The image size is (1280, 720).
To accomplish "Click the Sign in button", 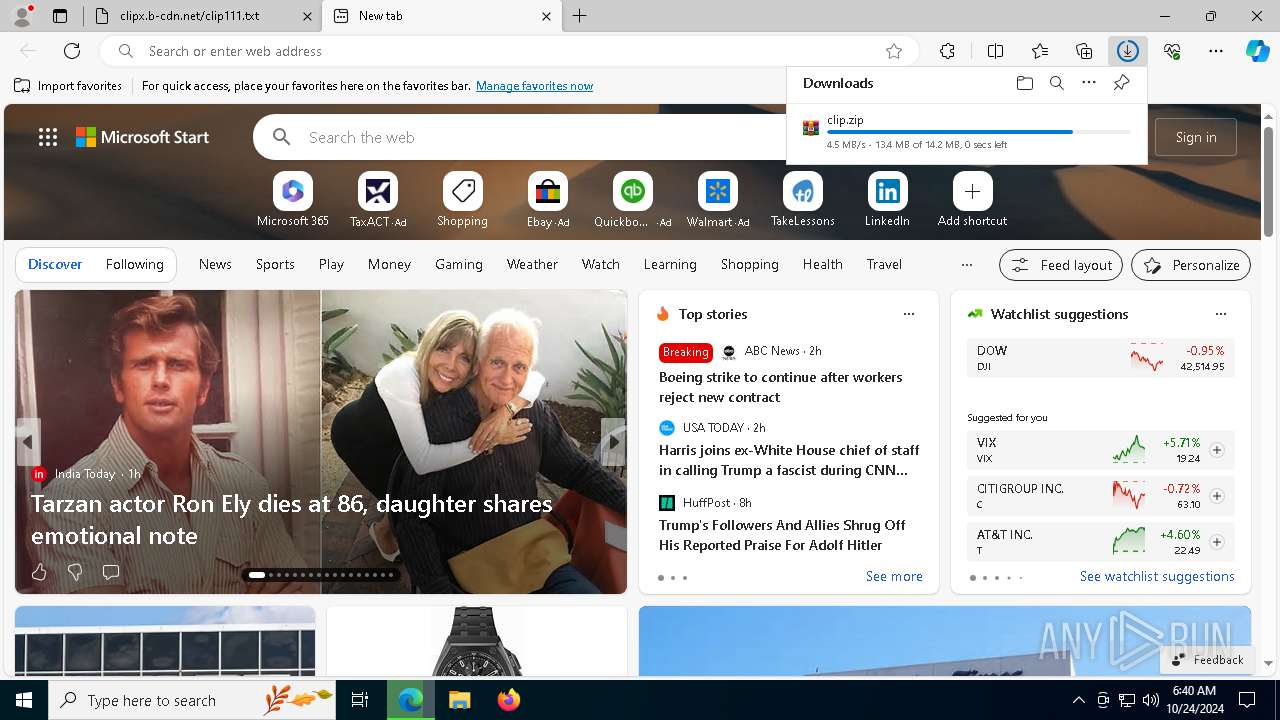I will (x=1196, y=137).
